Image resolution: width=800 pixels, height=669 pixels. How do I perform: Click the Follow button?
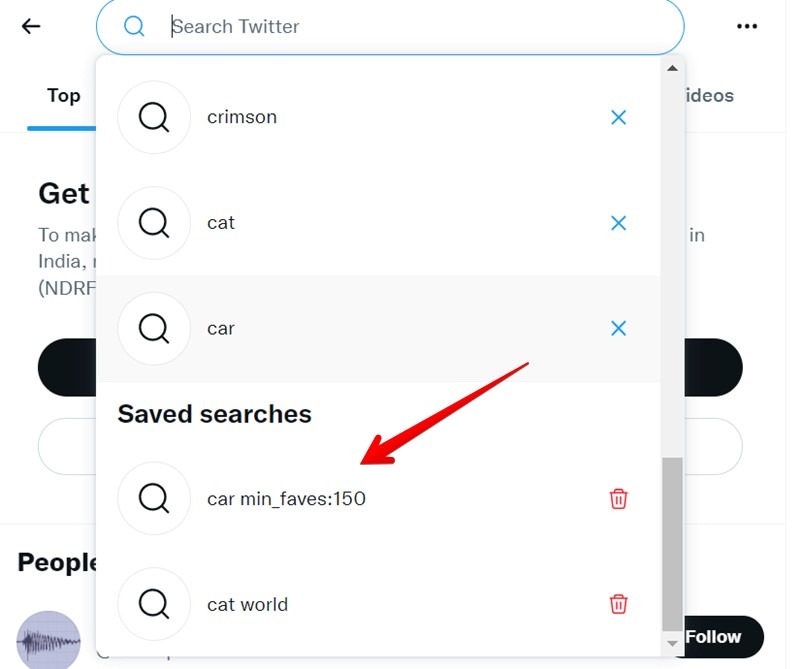714,637
